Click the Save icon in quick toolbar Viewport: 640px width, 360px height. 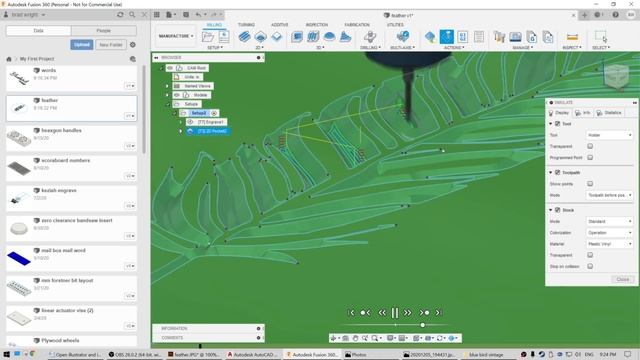[x=186, y=15]
